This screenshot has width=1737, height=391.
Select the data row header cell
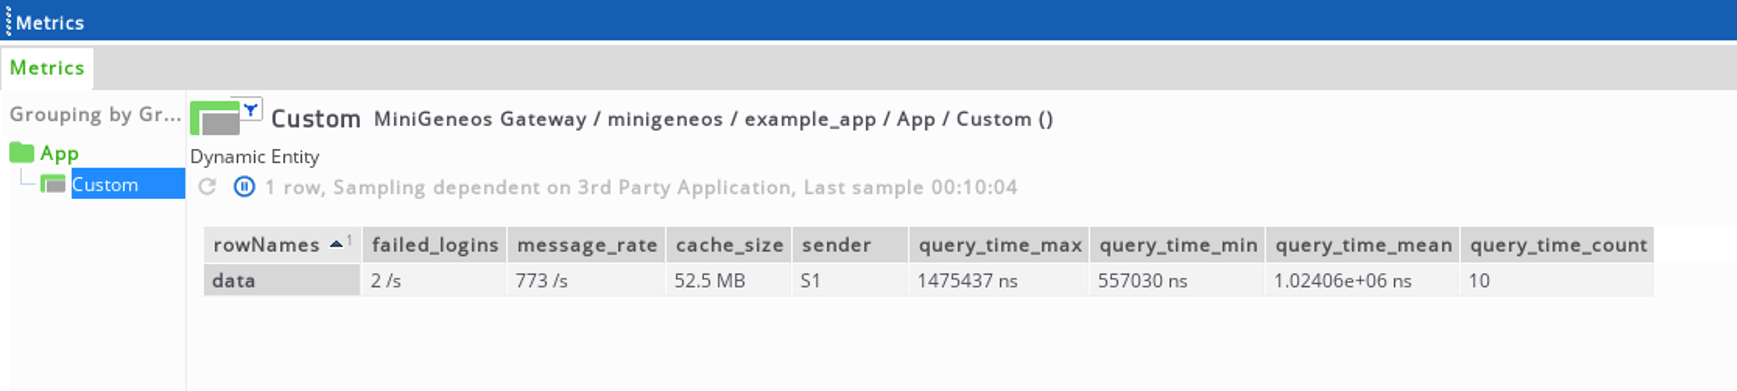point(282,281)
